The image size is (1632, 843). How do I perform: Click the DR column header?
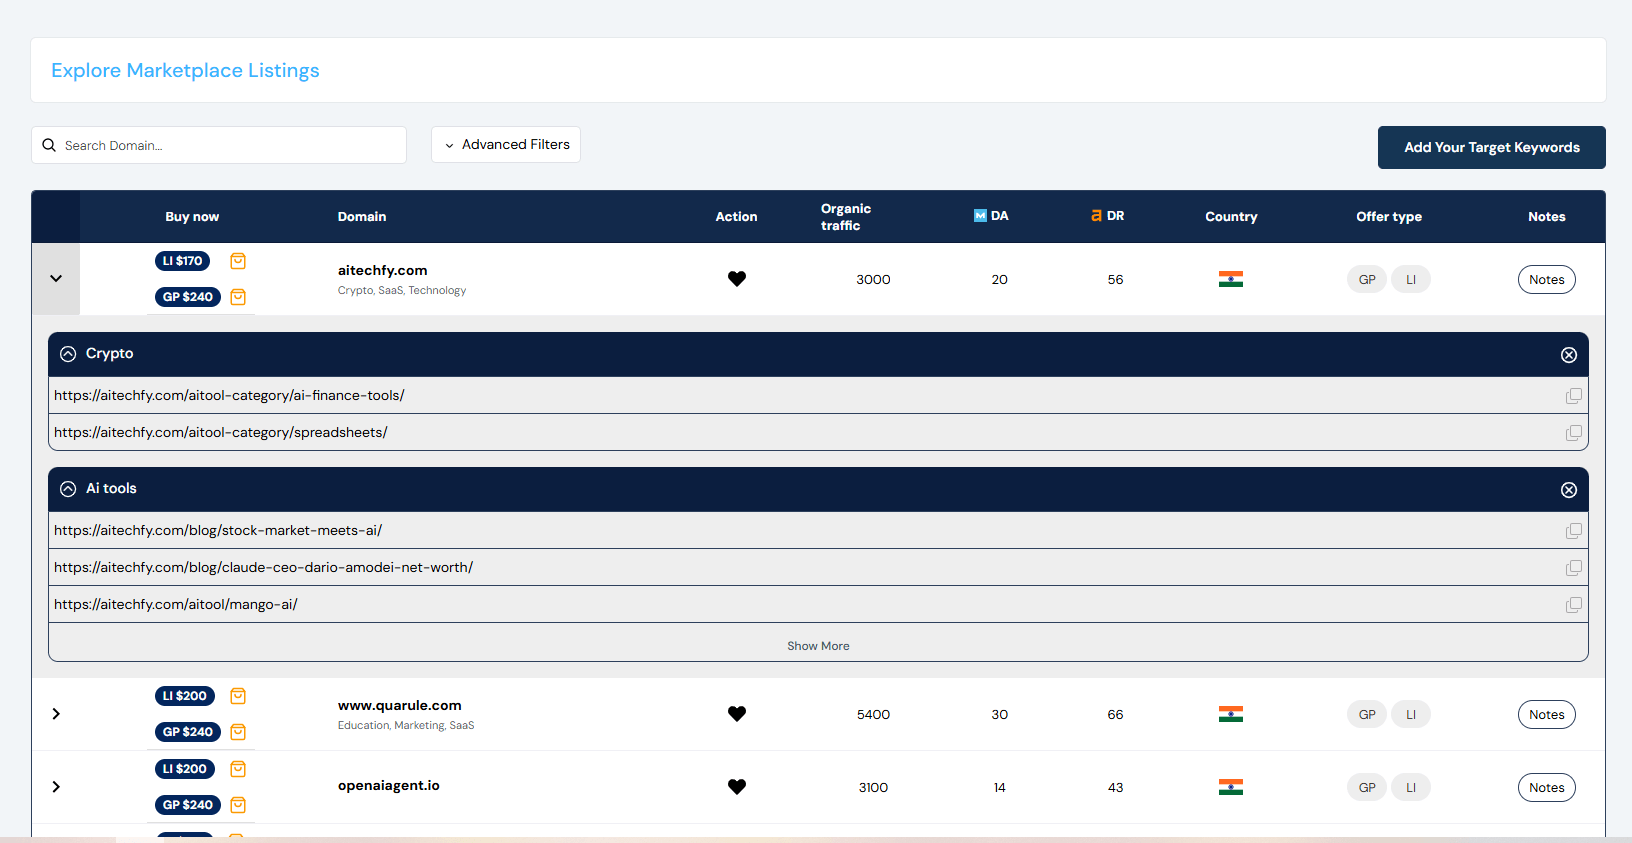coord(1108,216)
